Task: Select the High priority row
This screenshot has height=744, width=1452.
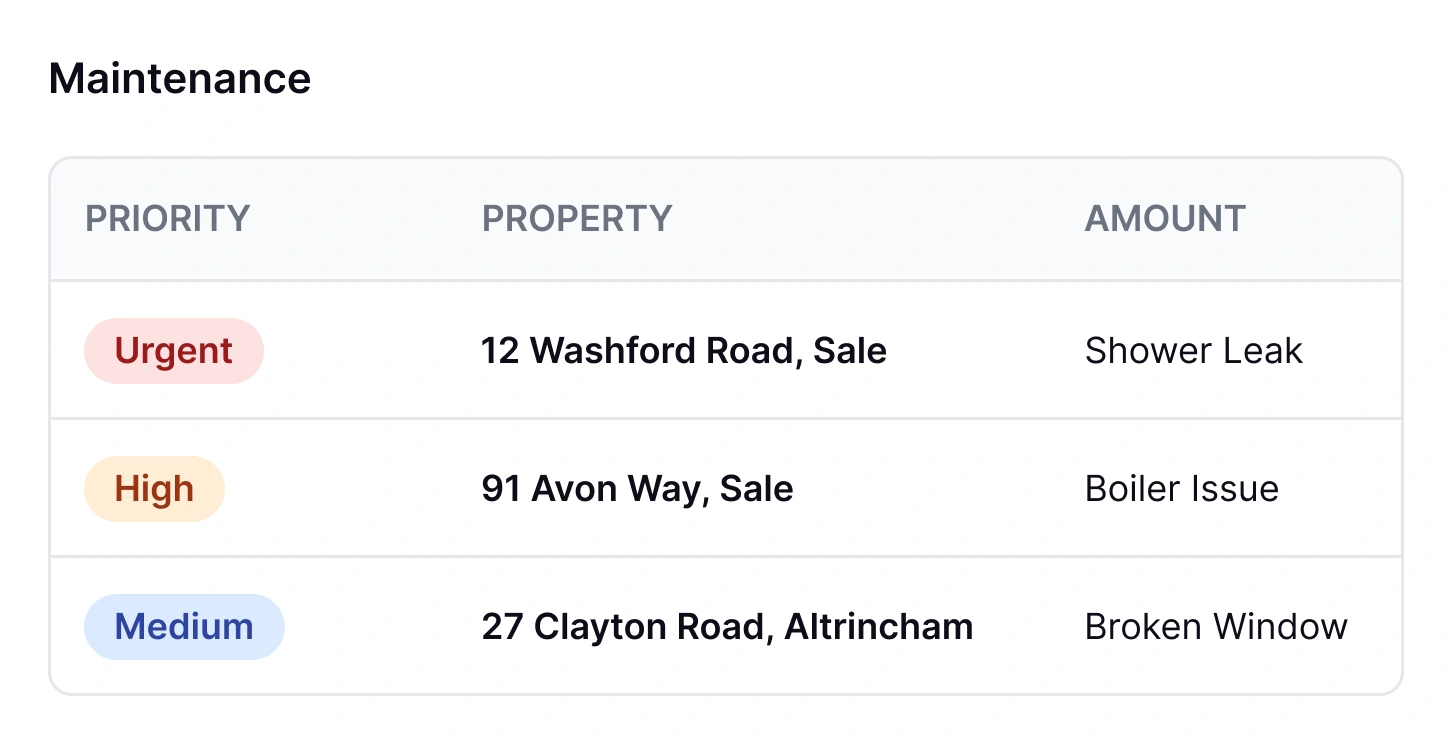Action: pyautogui.click(x=726, y=488)
